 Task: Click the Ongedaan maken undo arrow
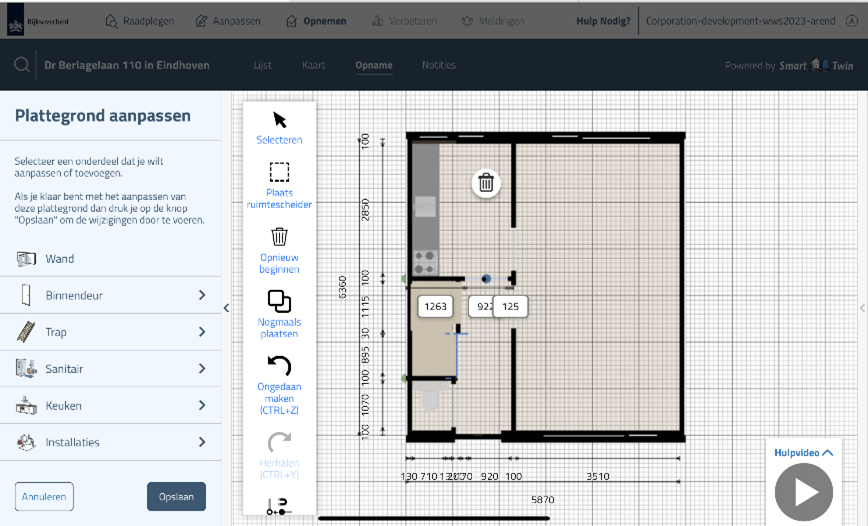coord(279,365)
